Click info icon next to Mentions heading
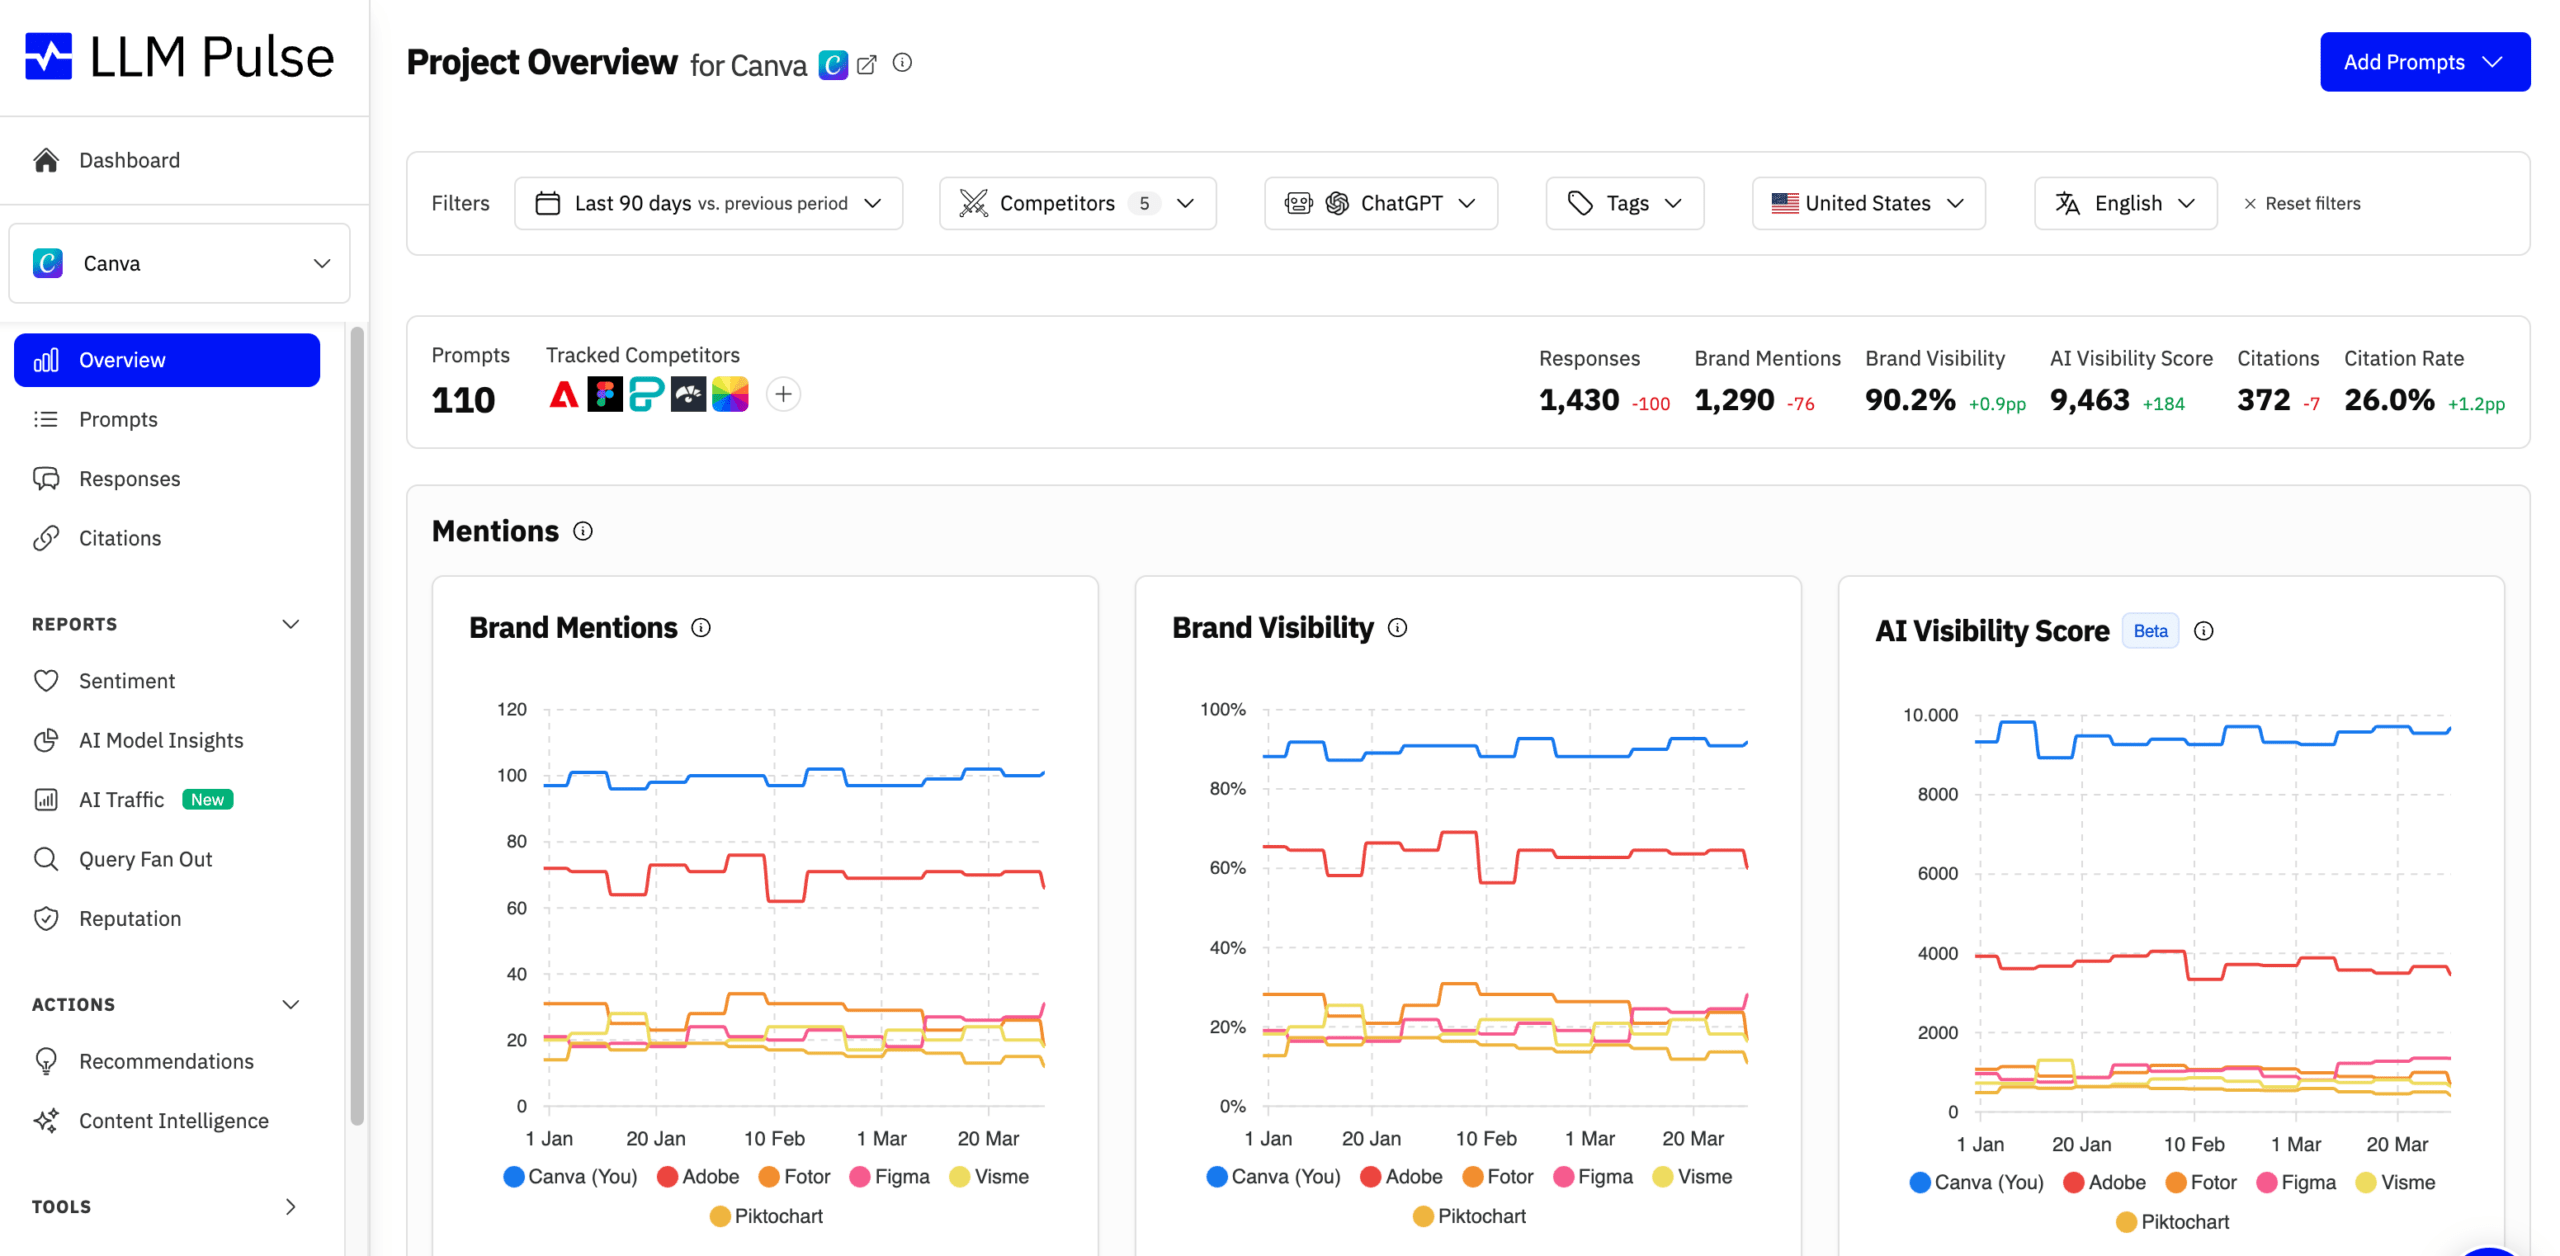This screenshot has height=1256, width=2560. [583, 531]
